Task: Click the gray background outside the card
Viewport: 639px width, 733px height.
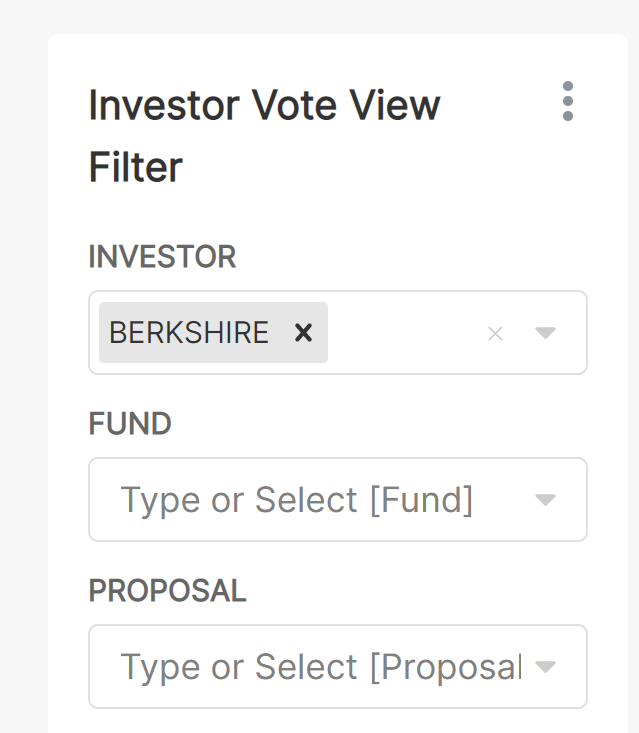Action: coord(22,400)
